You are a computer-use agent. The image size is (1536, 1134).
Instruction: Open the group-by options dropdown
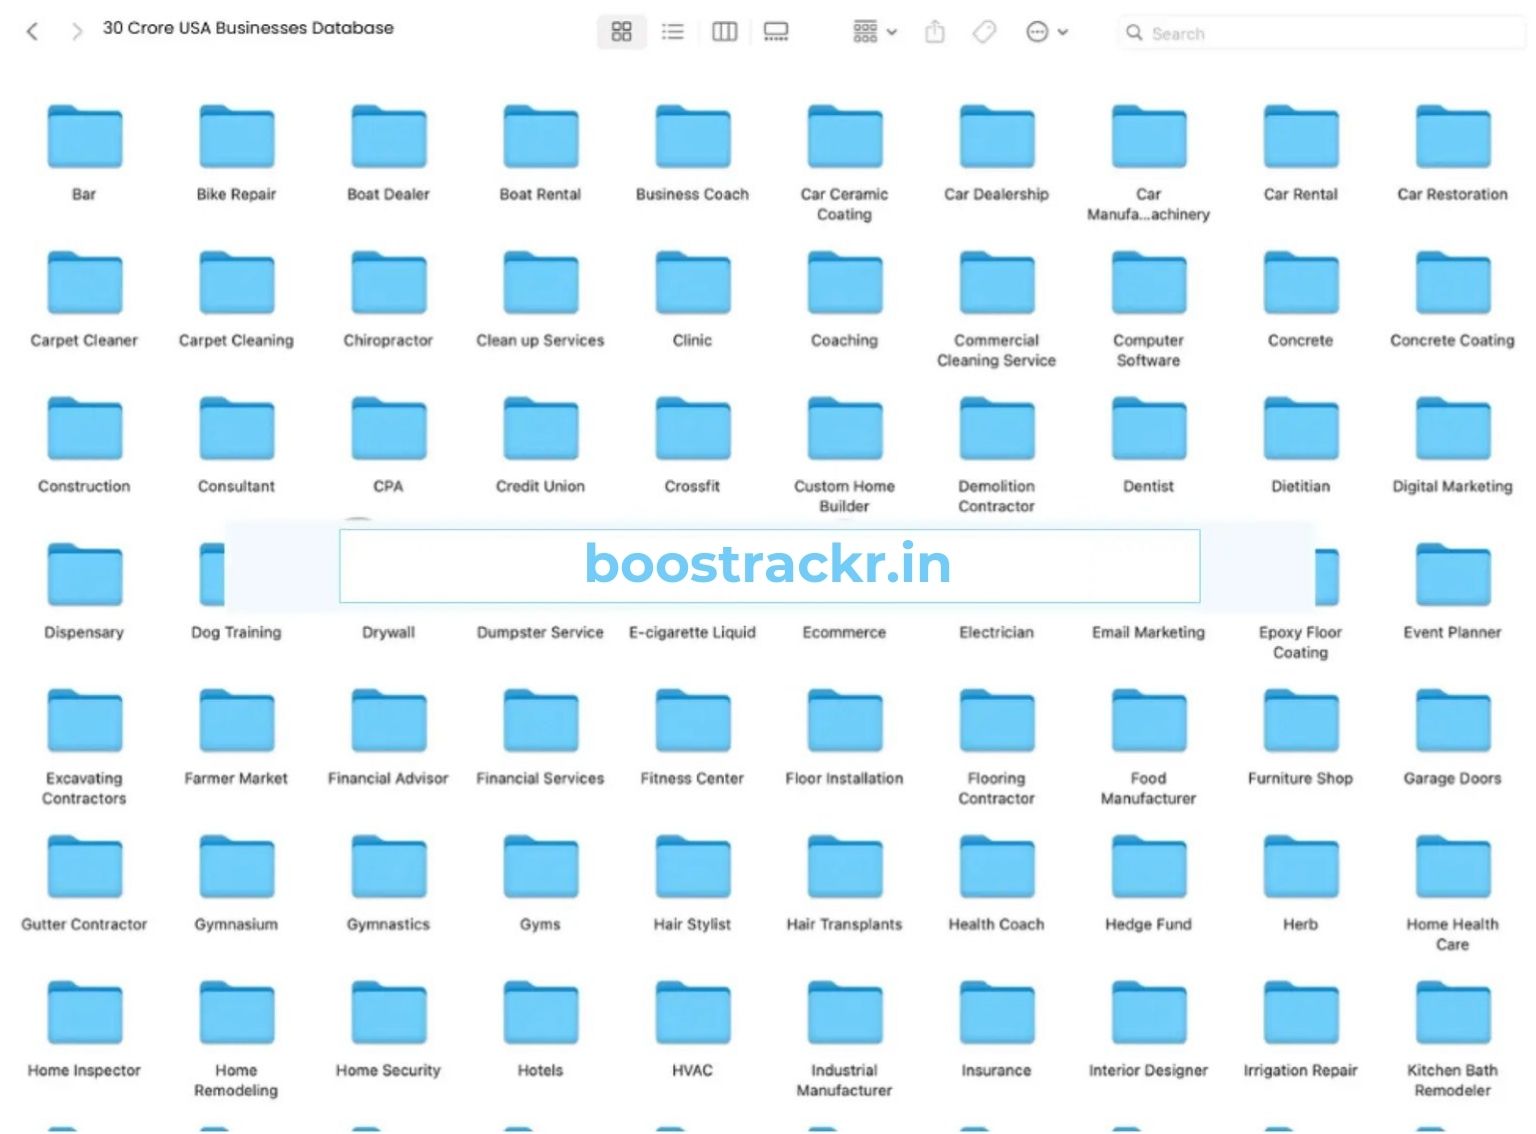click(x=875, y=32)
